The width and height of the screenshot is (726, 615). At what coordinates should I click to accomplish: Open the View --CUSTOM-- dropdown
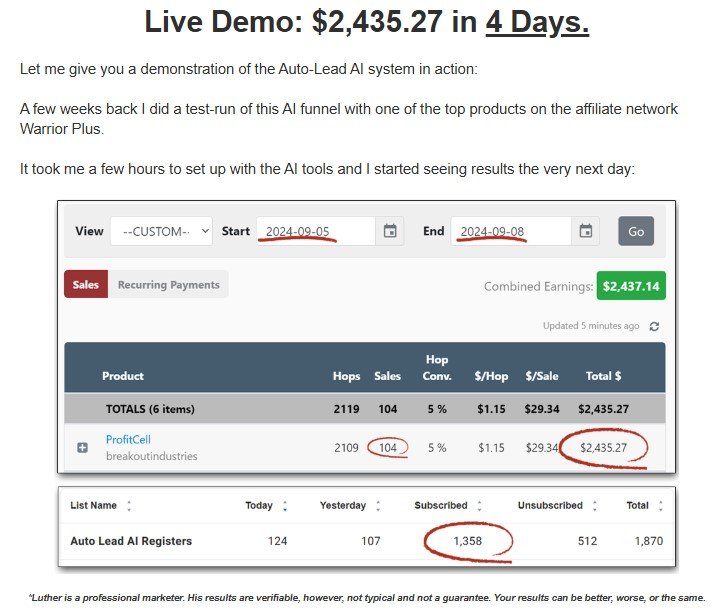point(161,231)
